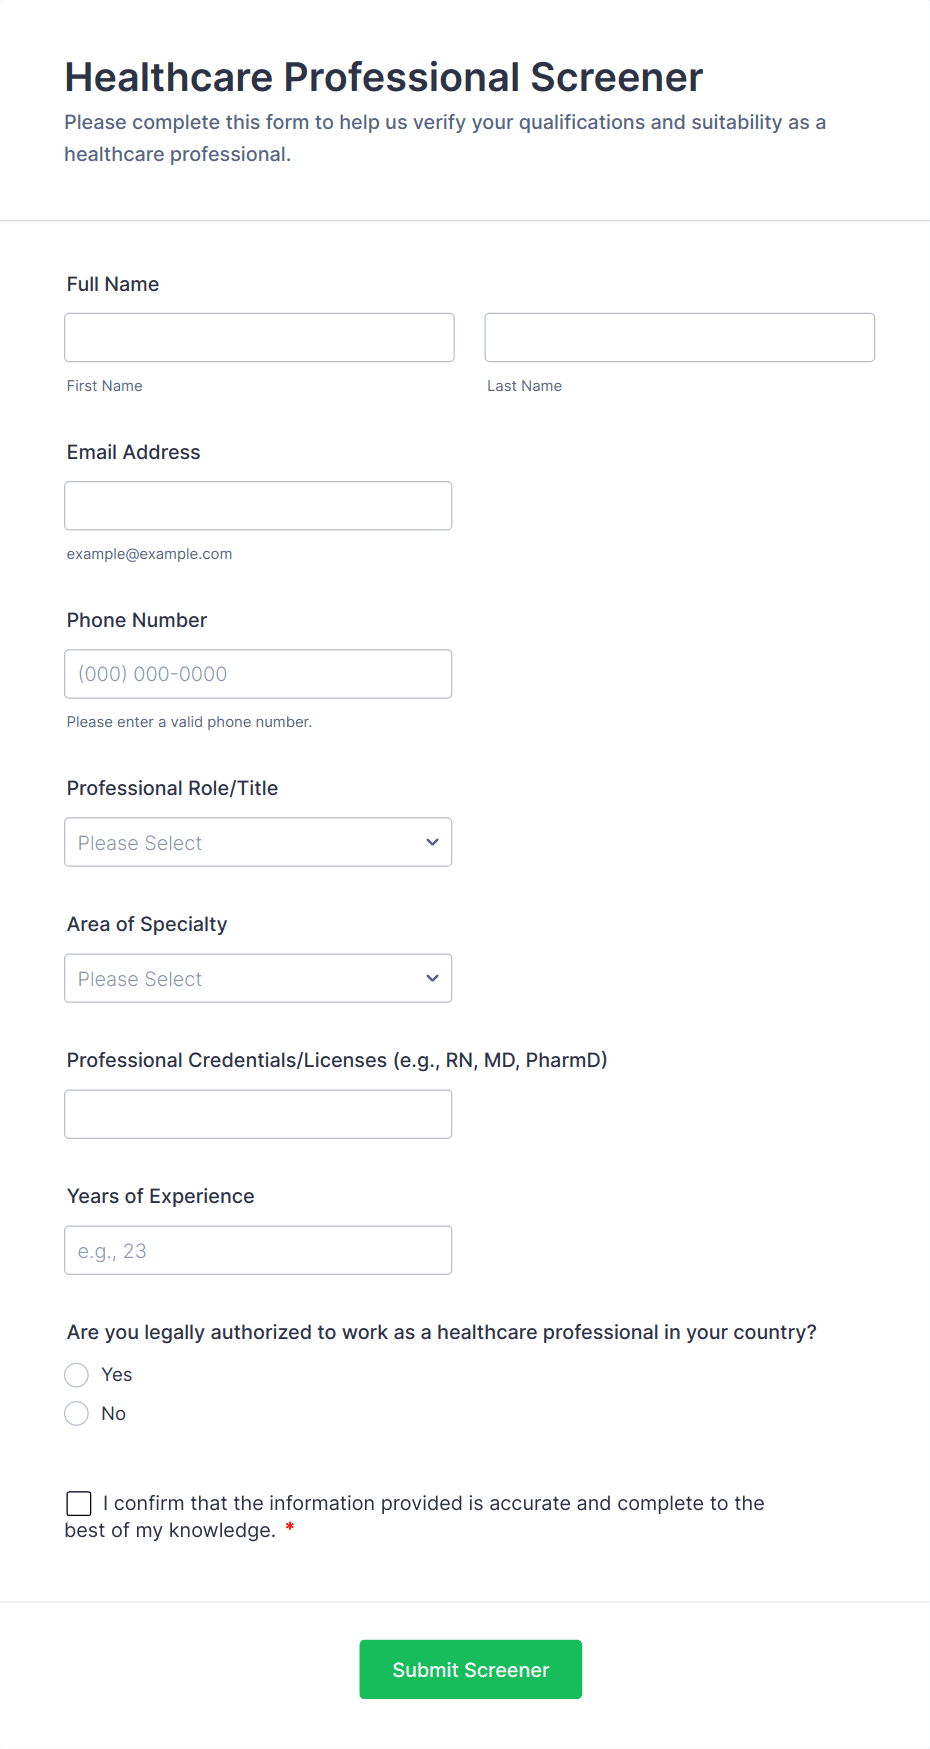930x1749 pixels.
Task: Focus the Email Address text box
Action: pyautogui.click(x=258, y=506)
